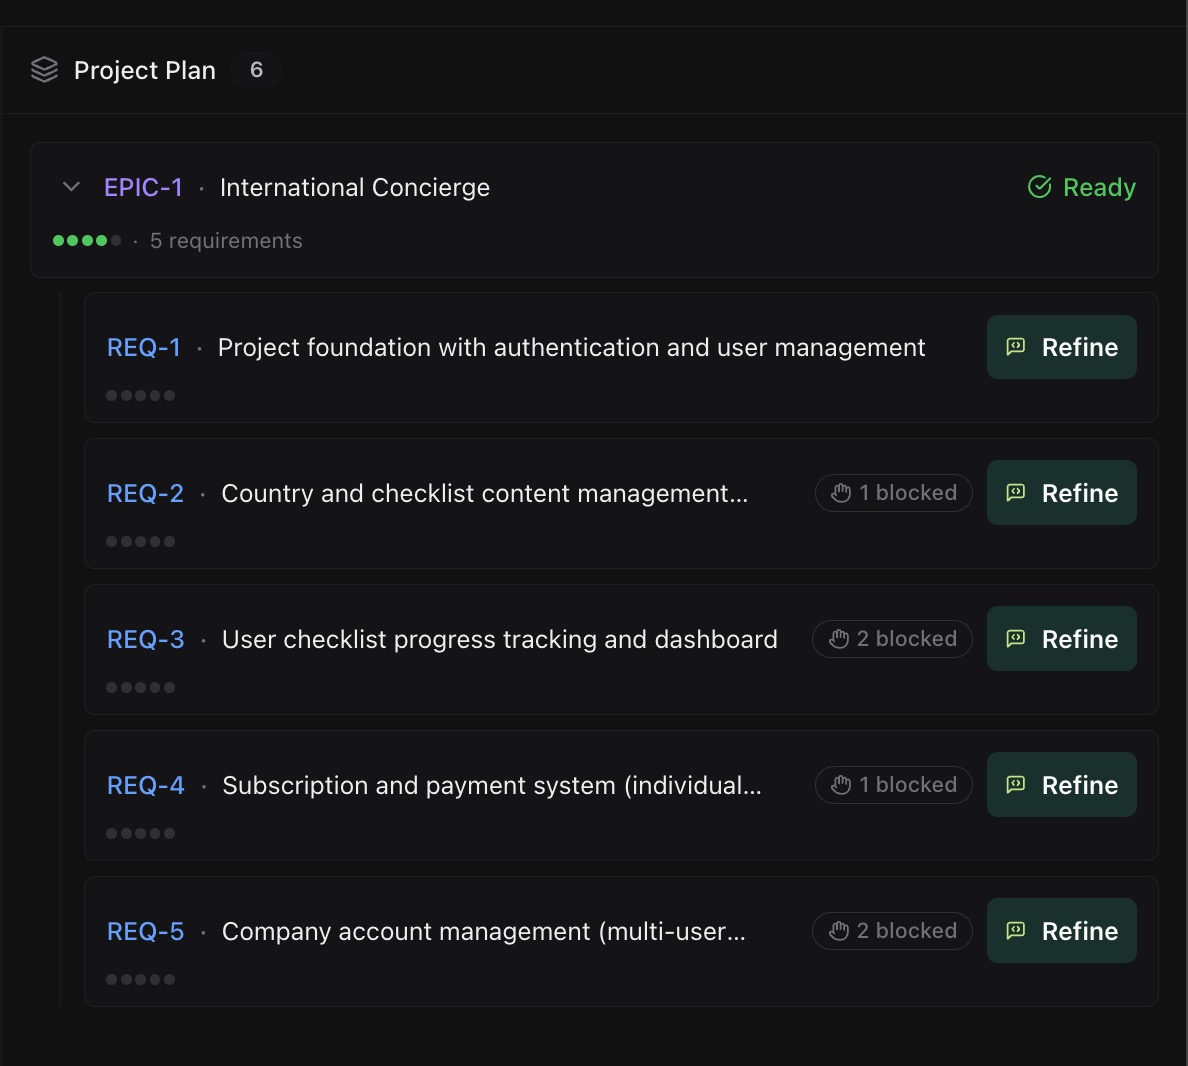This screenshot has width=1188, height=1066.
Task: Collapse the EPIC-1 chevron
Action: (x=71, y=187)
